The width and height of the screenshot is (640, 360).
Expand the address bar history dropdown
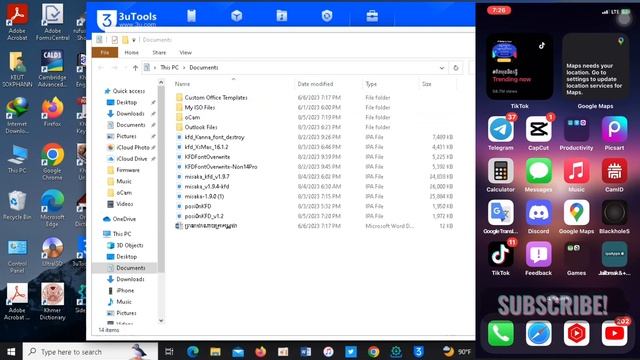[442, 68]
